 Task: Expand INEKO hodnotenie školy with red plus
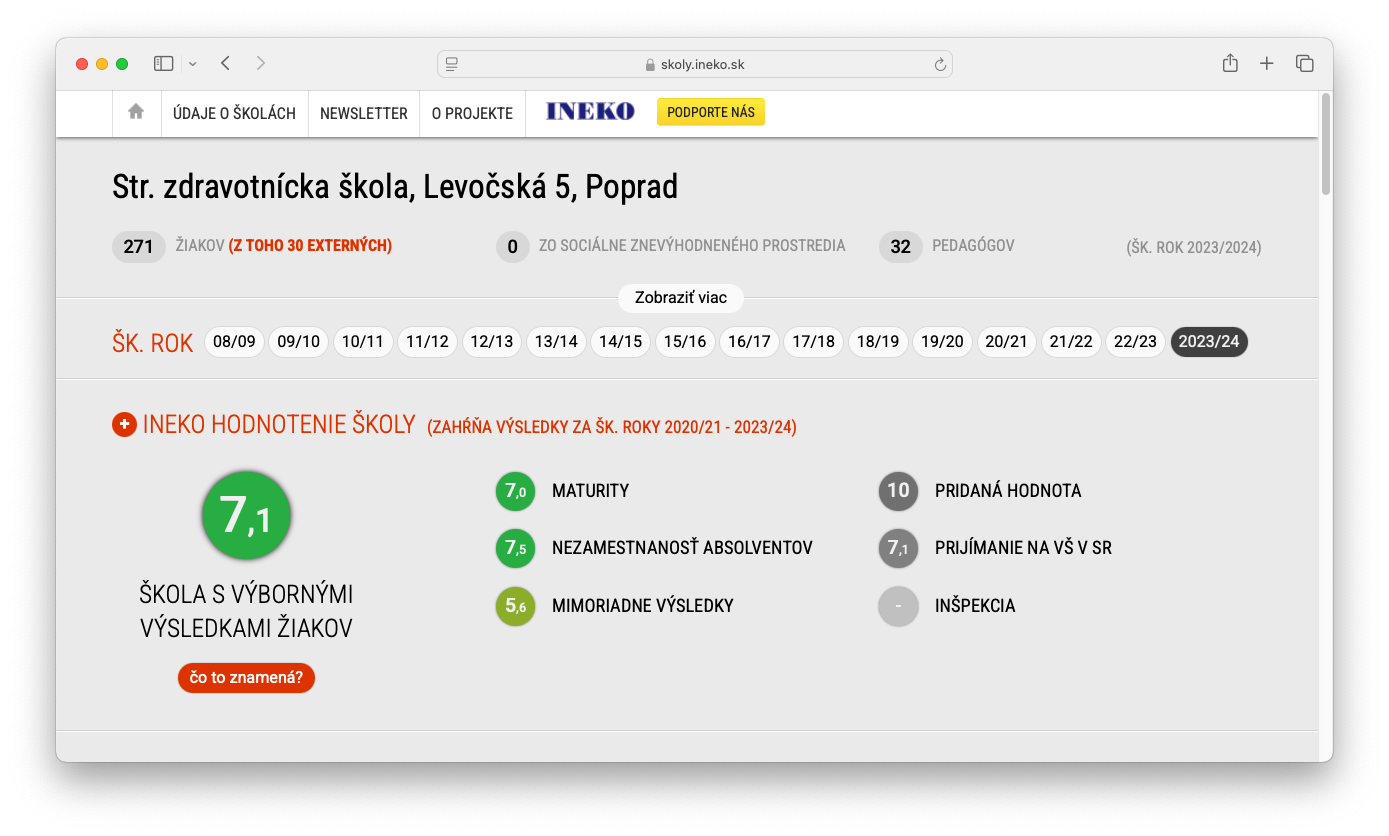pyautogui.click(x=124, y=425)
